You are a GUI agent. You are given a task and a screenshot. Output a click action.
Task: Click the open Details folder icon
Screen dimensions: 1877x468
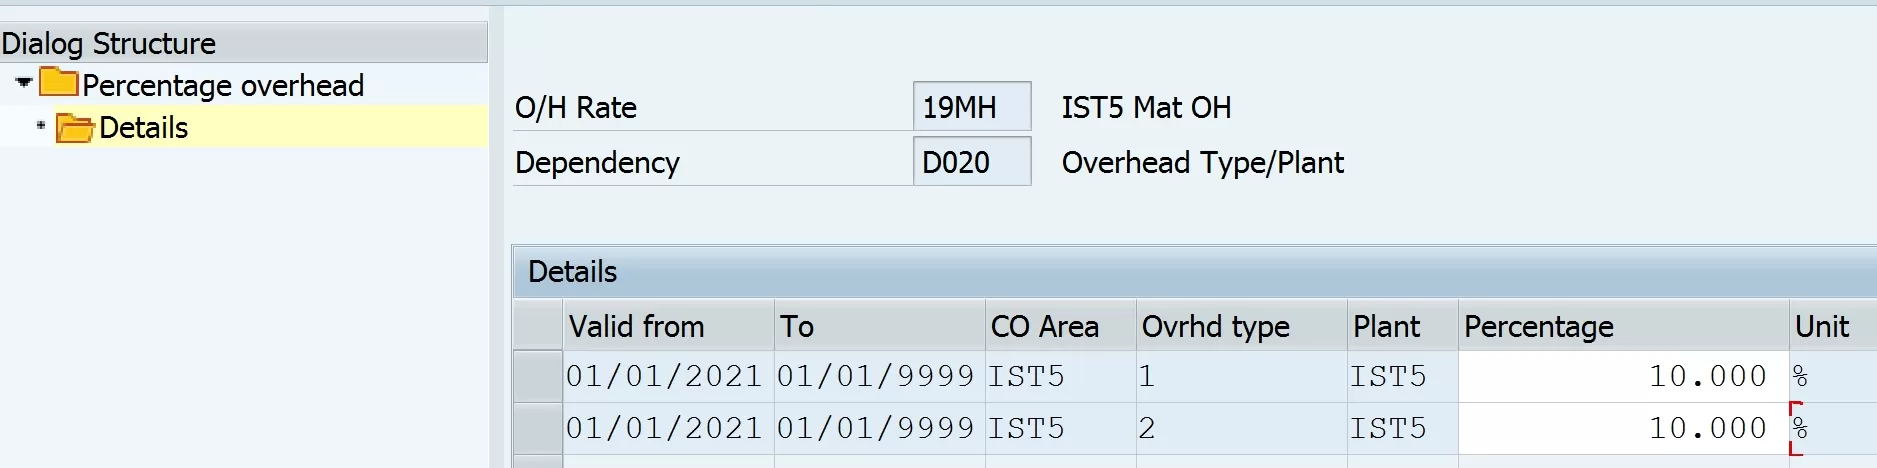[x=75, y=128]
